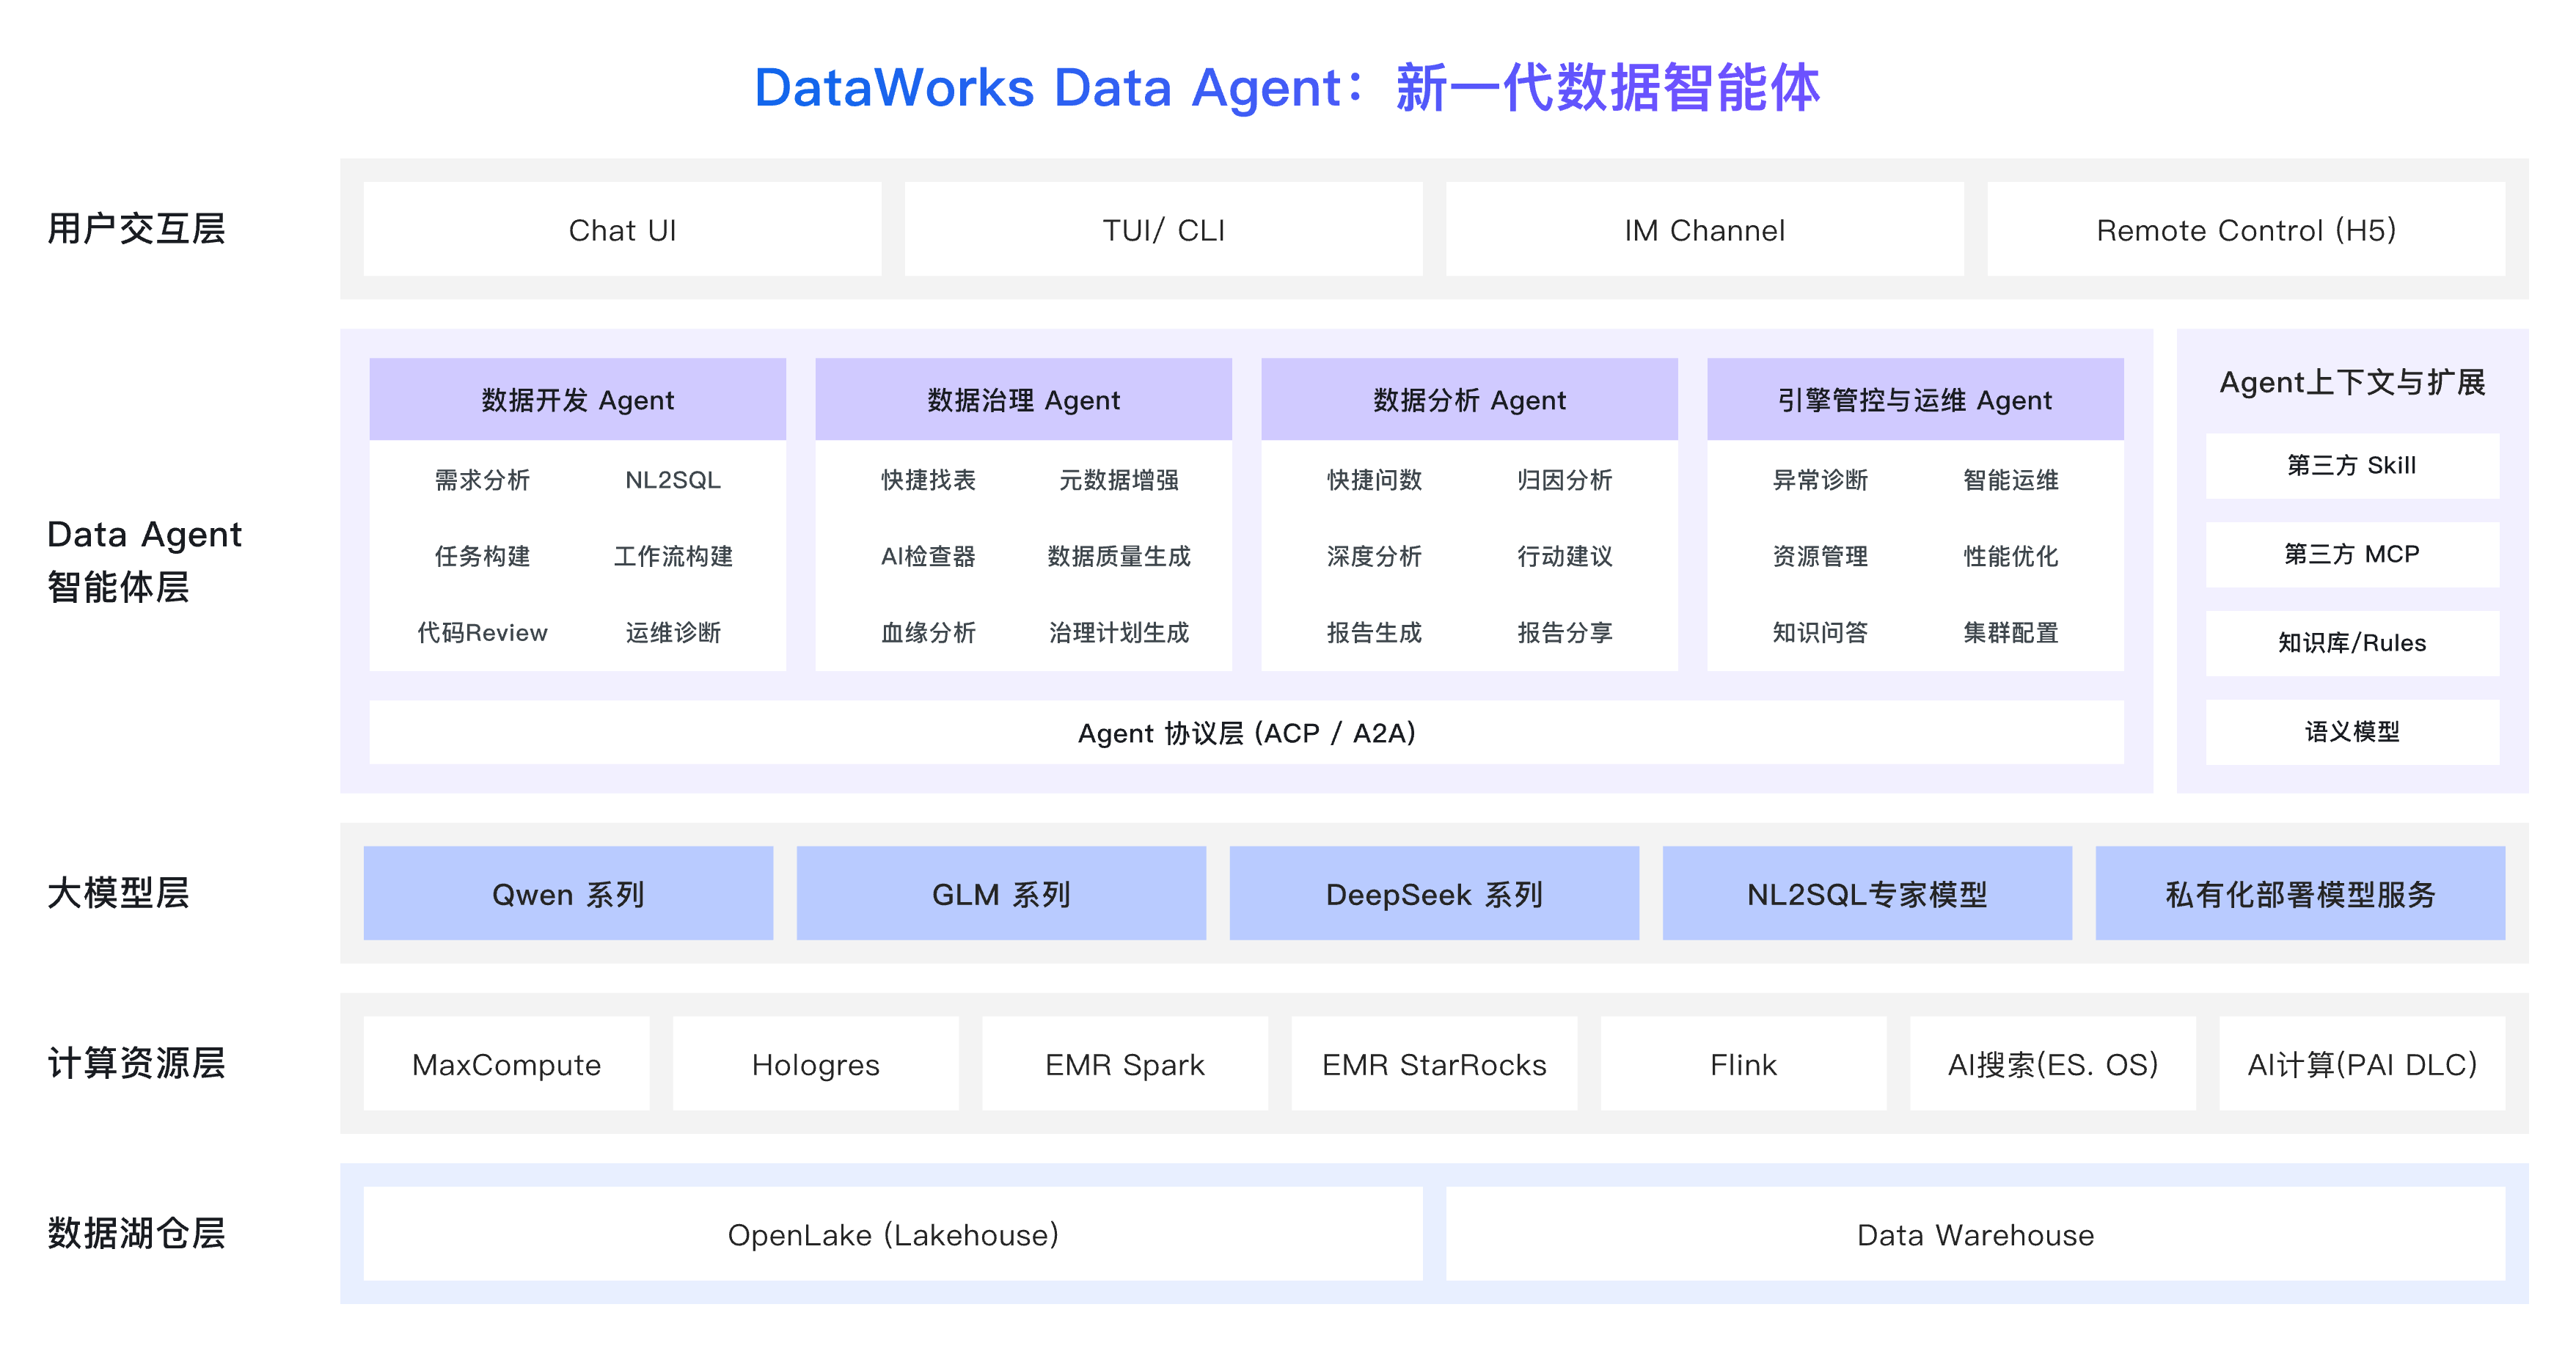
Task: Click the 计算资源层 layer label
Action: pyautogui.click(x=136, y=1063)
